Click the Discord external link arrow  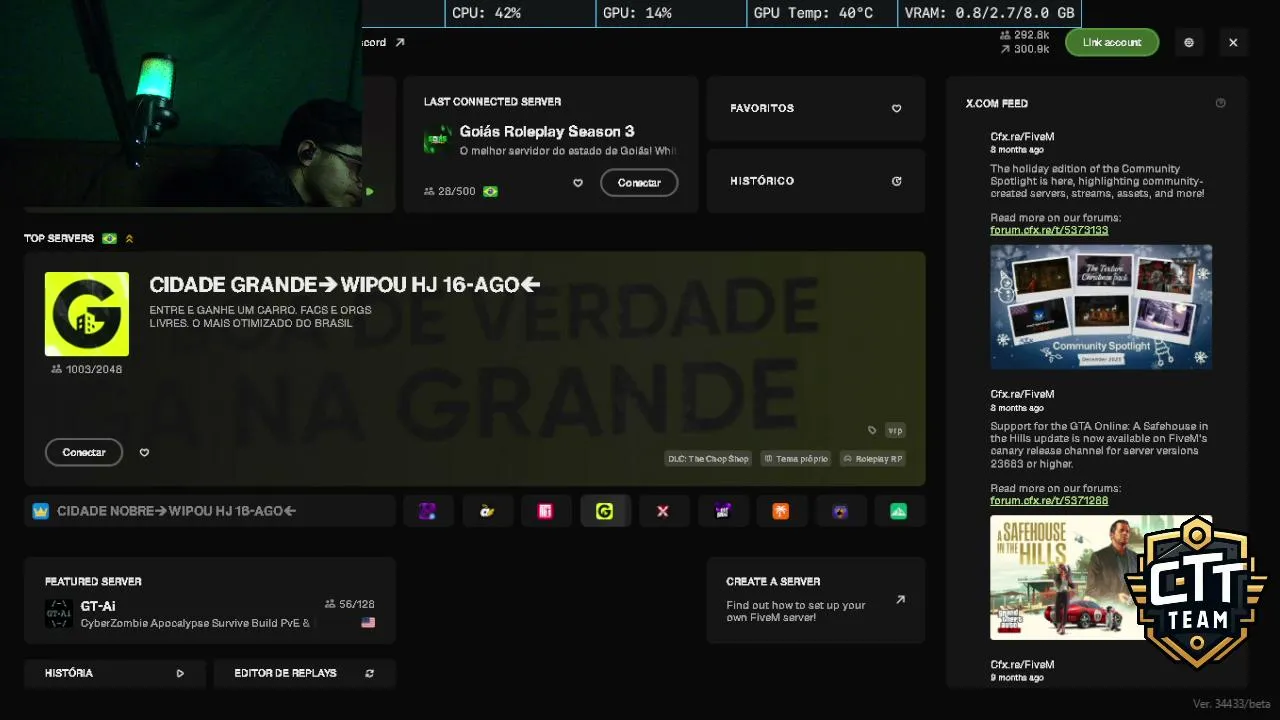pos(400,43)
